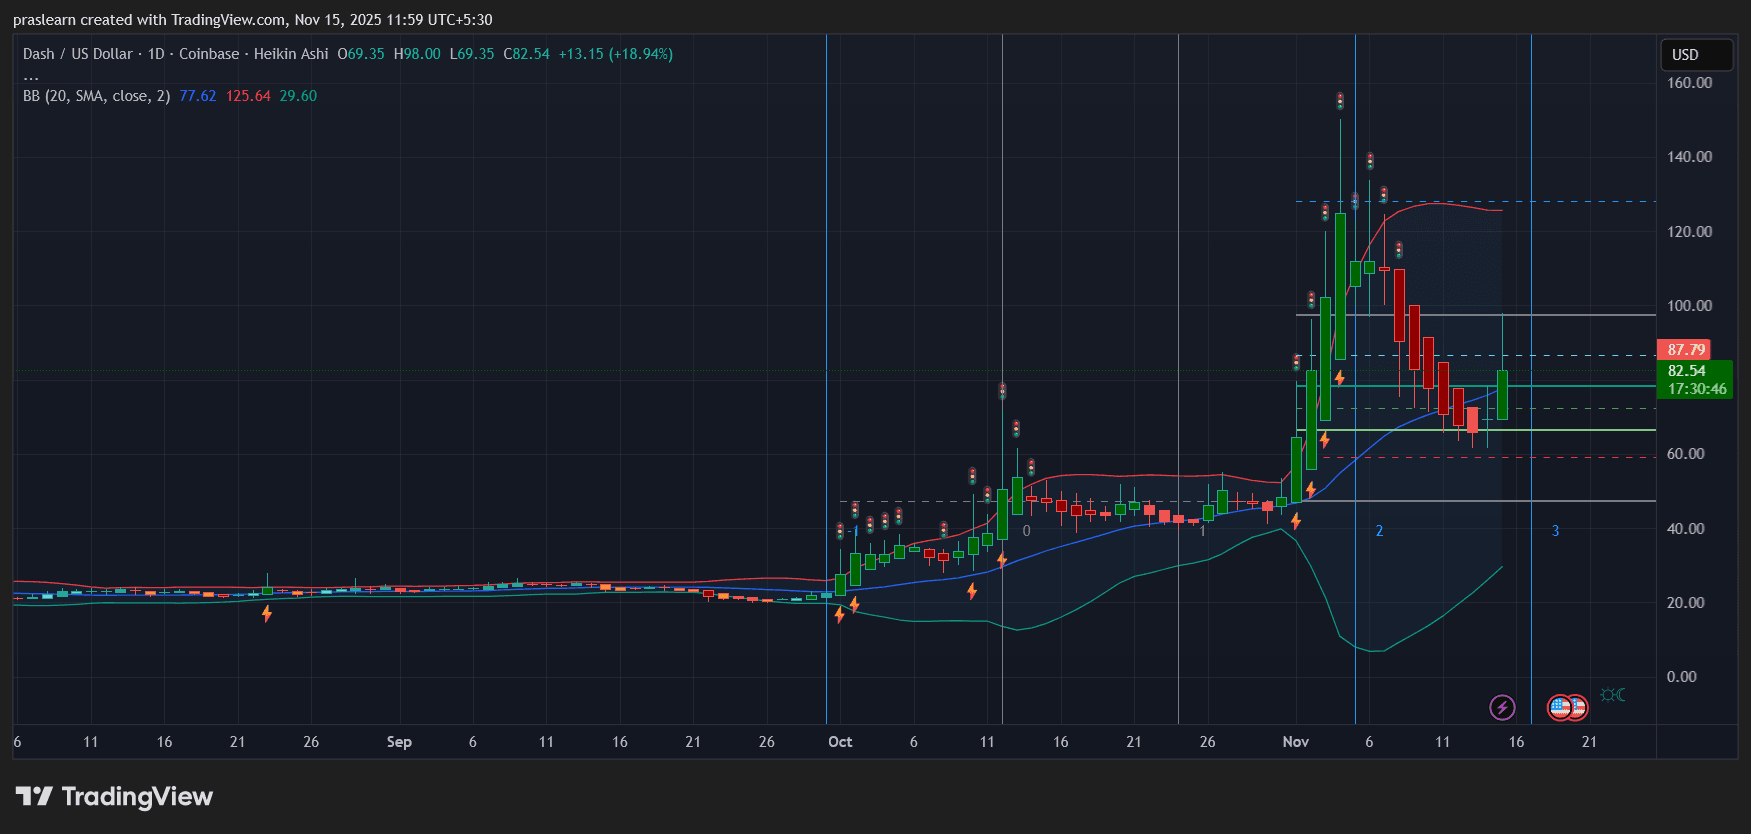Image resolution: width=1751 pixels, height=834 pixels.
Task: Click the Sep label on time axis
Action: click(399, 742)
